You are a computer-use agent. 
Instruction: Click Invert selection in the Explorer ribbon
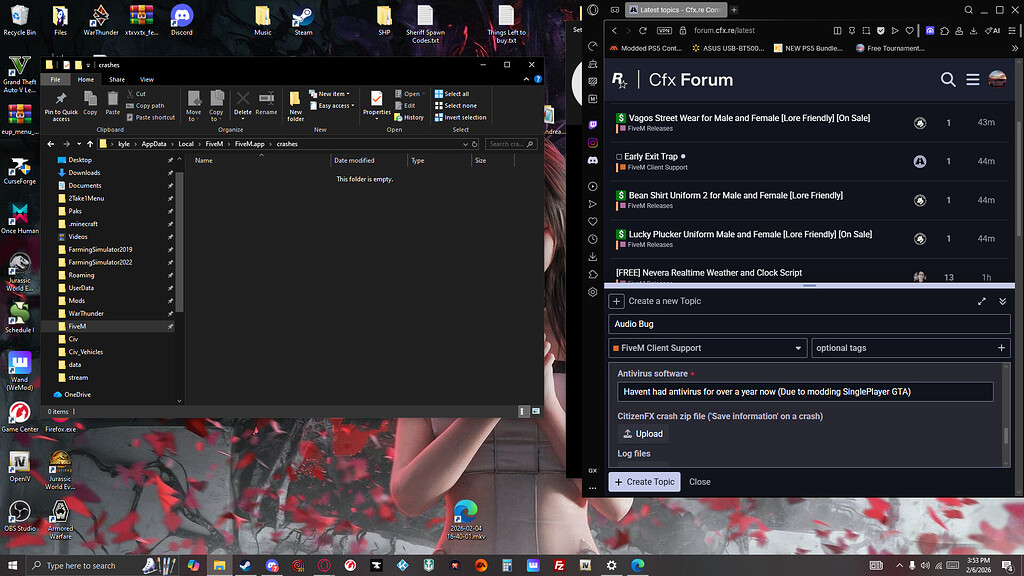click(x=460, y=118)
